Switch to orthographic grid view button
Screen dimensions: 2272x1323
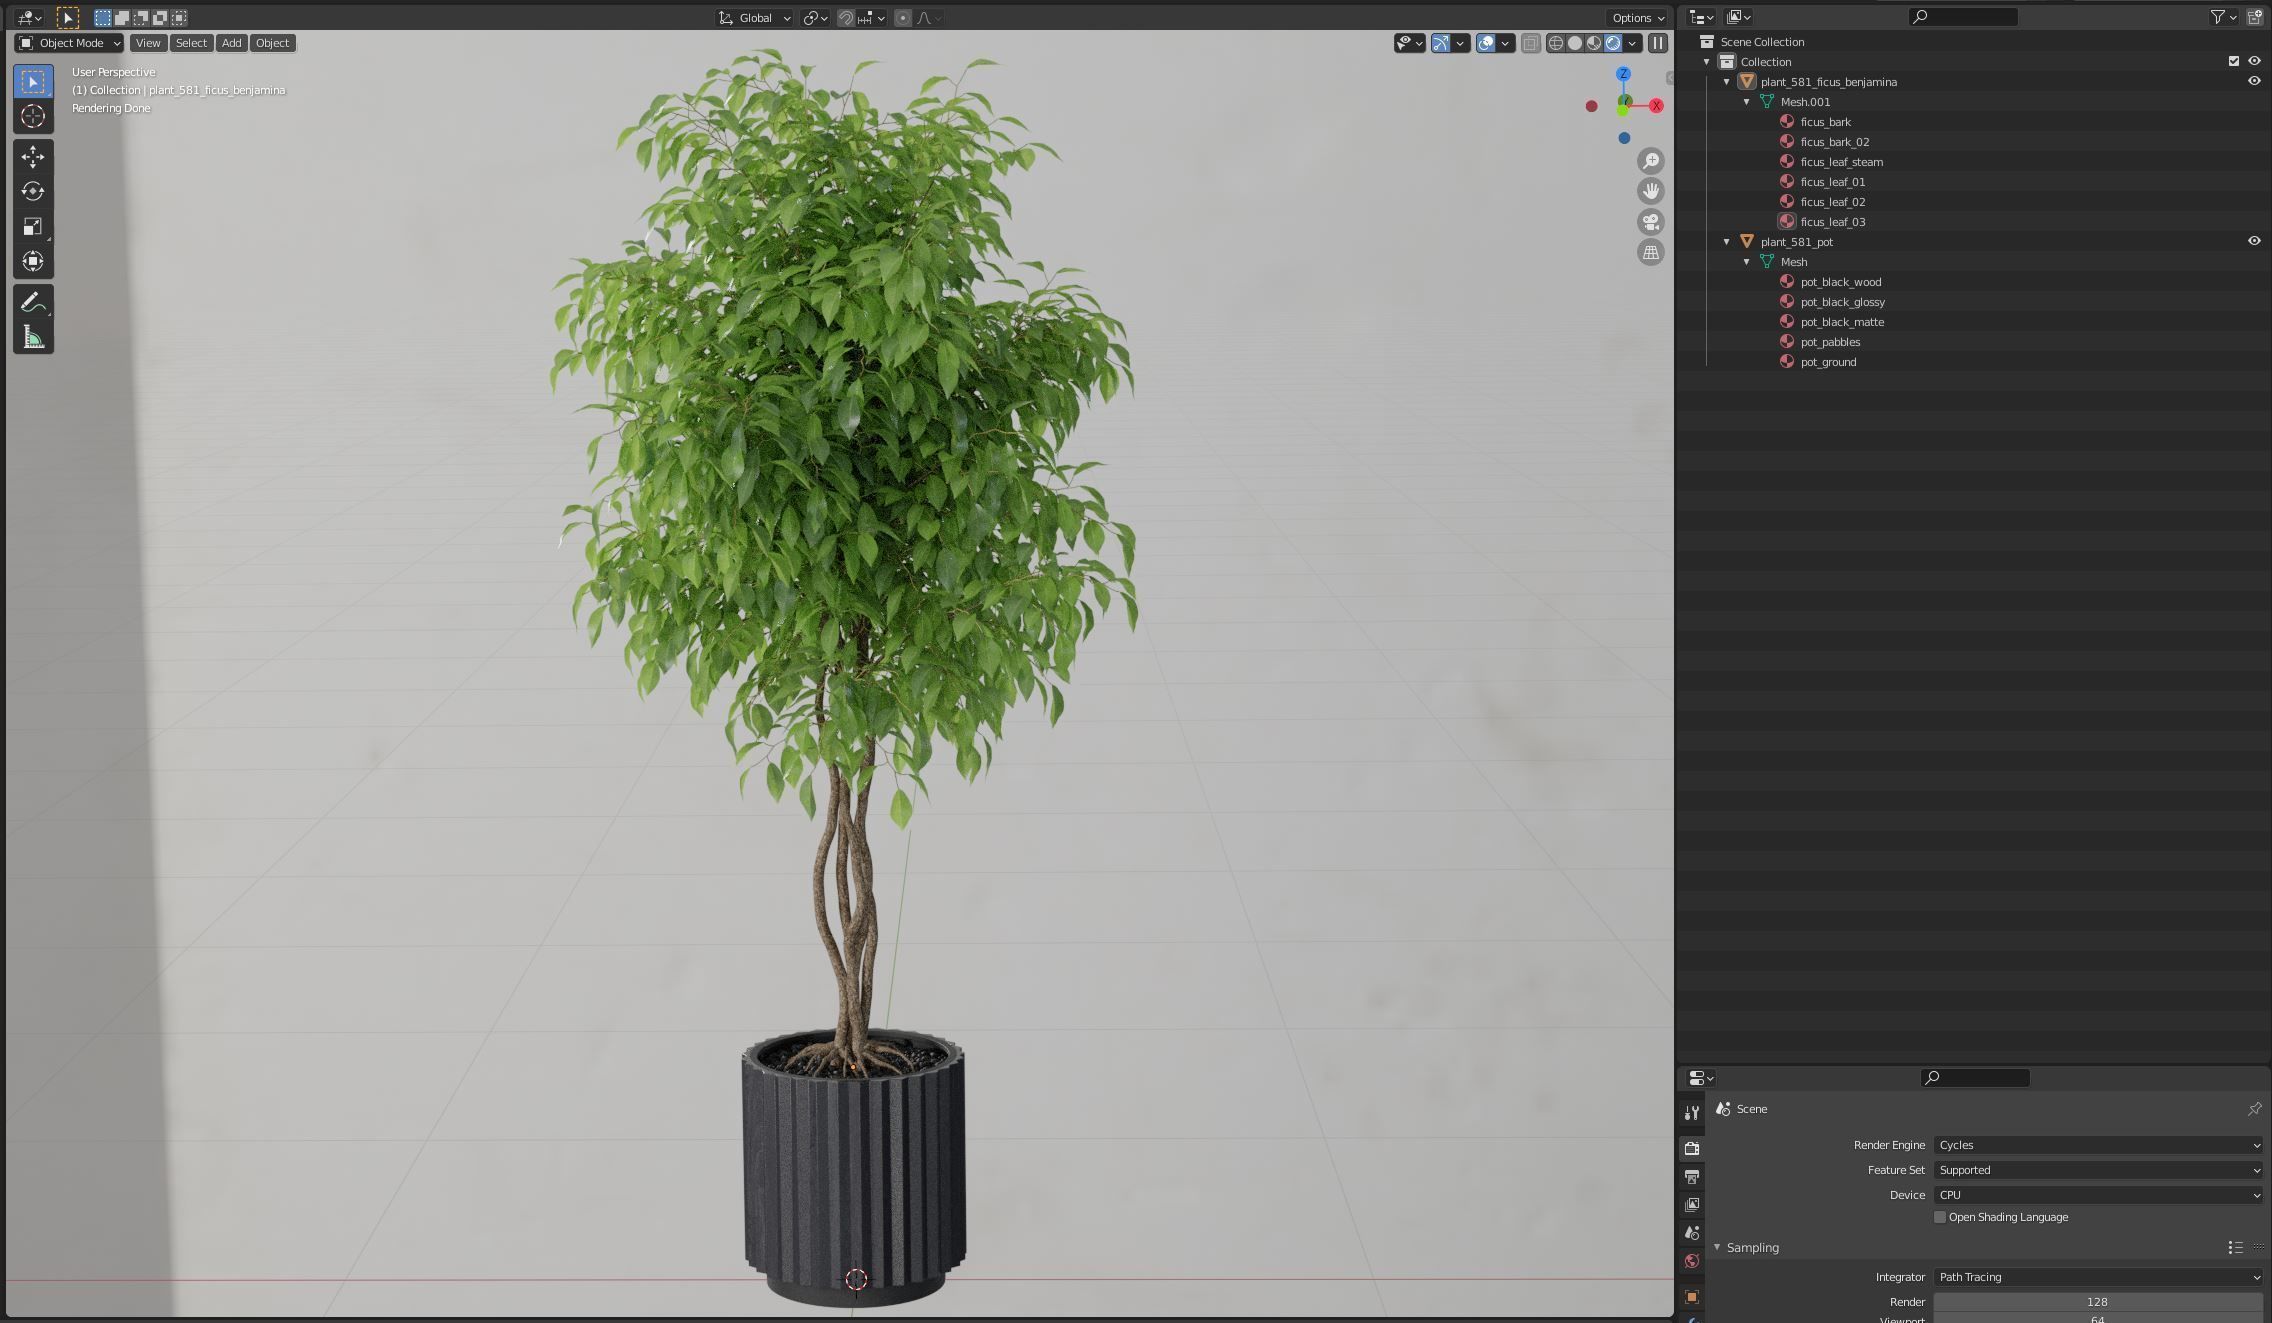1651,253
